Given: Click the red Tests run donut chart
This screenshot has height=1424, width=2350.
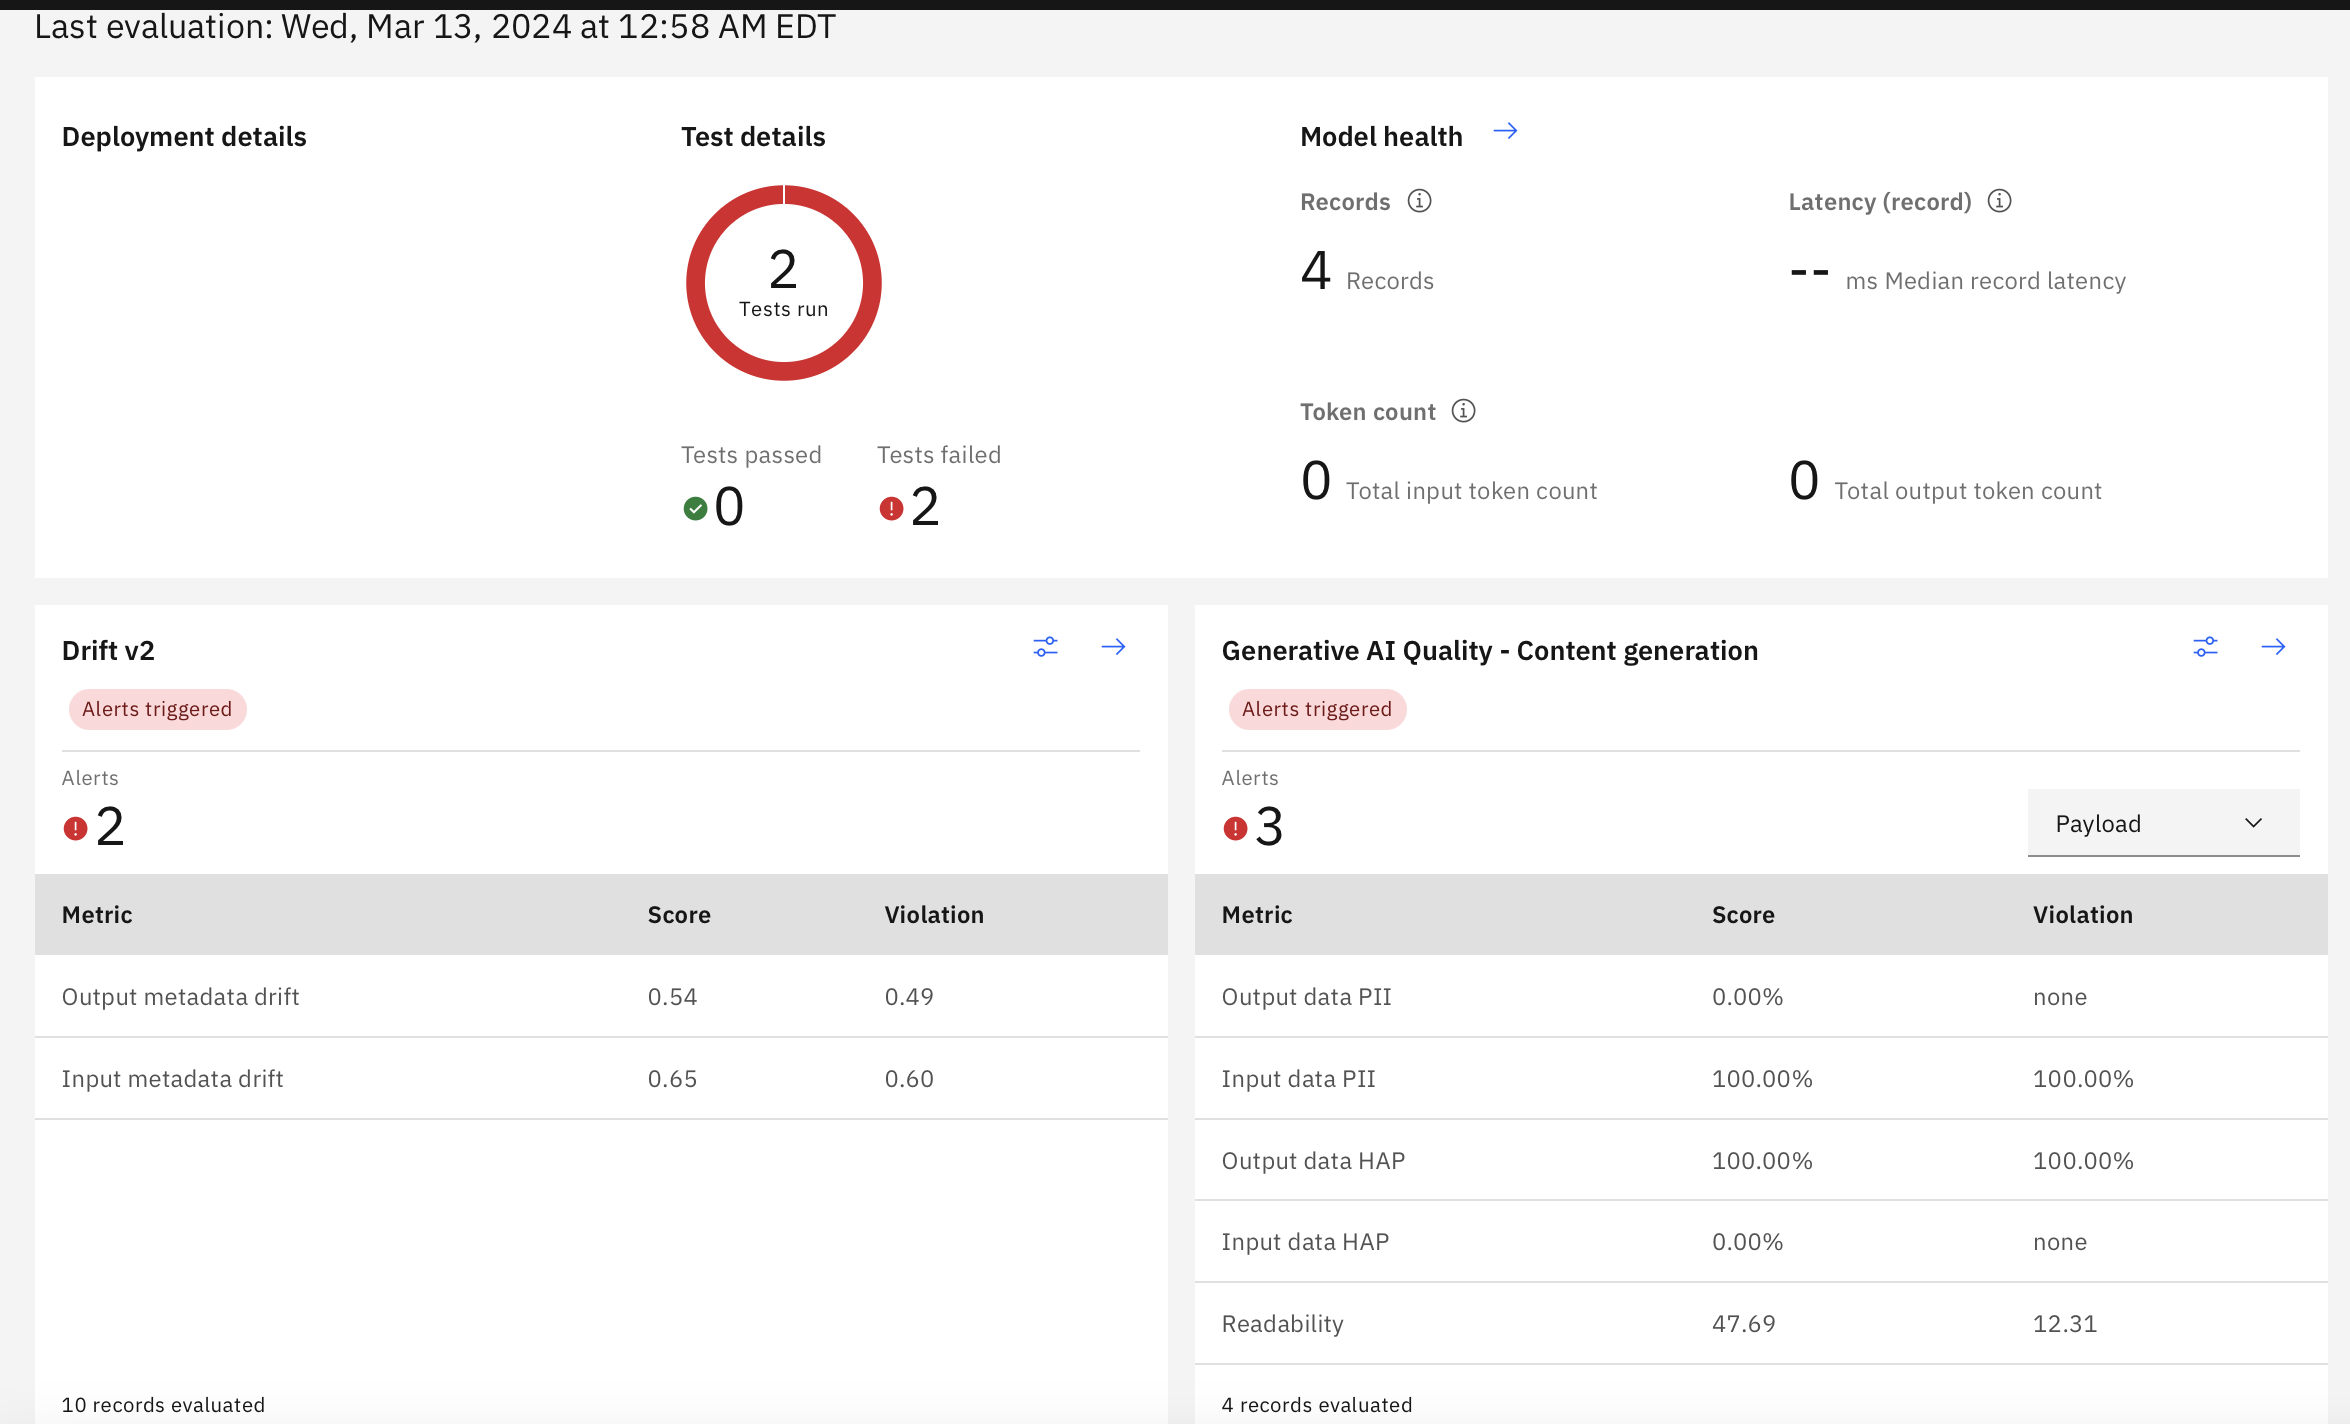Looking at the screenshot, I should pyautogui.click(x=783, y=283).
